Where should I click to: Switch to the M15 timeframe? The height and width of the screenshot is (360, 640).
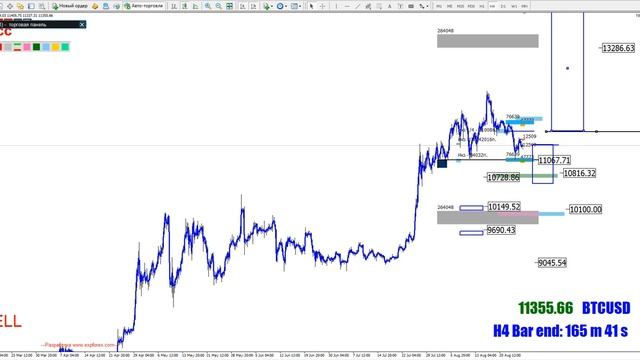[460, 6]
